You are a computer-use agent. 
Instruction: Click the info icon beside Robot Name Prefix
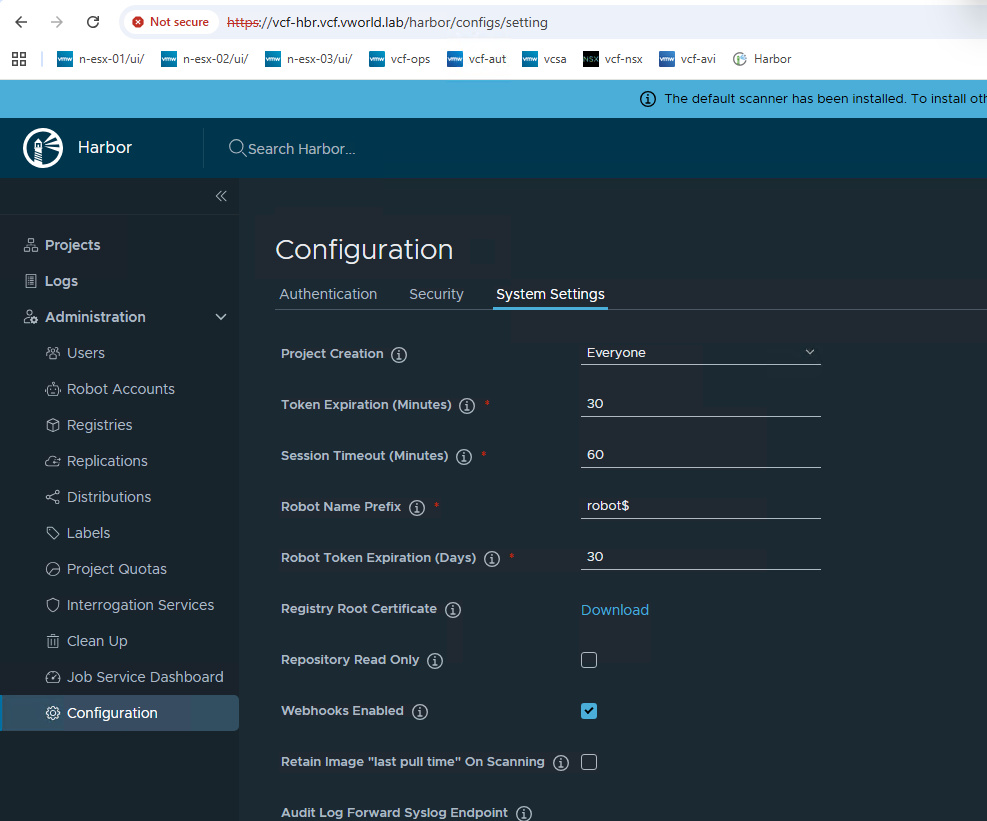pyautogui.click(x=417, y=508)
